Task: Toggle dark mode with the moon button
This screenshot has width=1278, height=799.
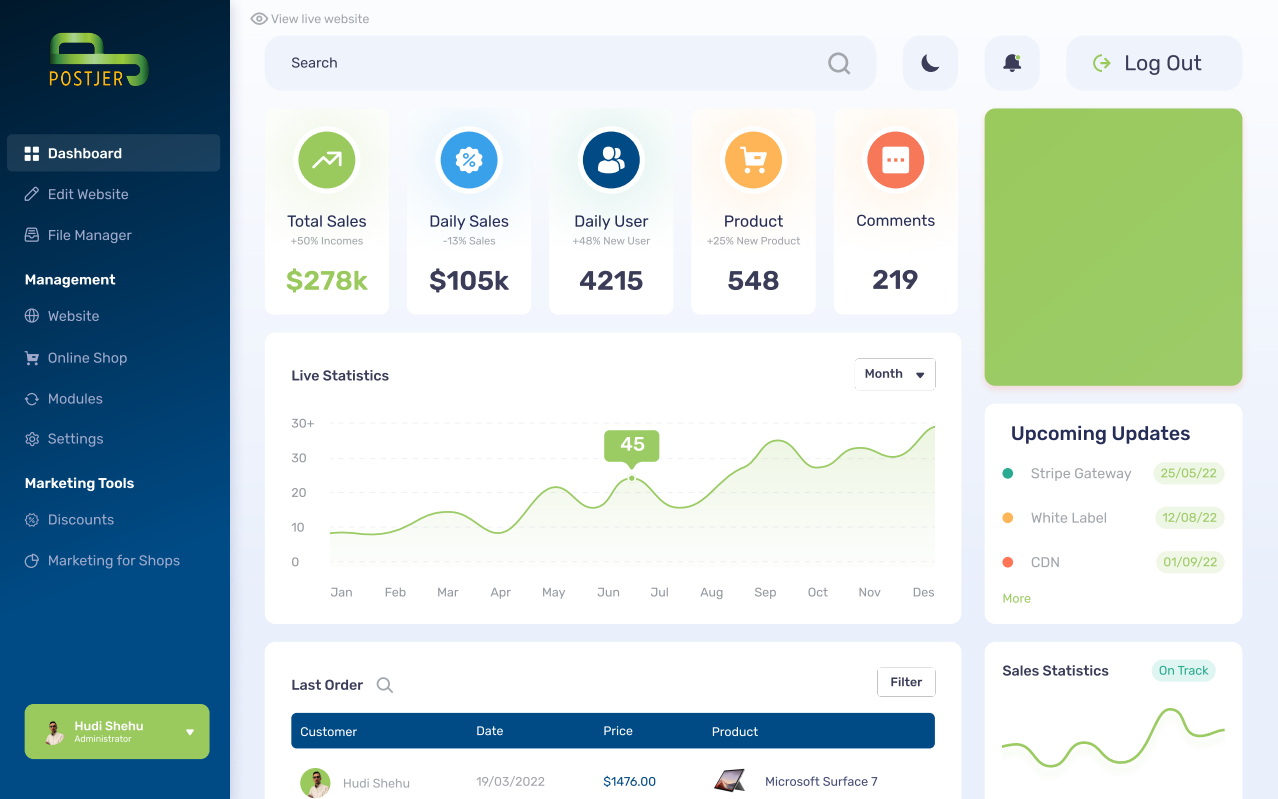Action: [930, 63]
